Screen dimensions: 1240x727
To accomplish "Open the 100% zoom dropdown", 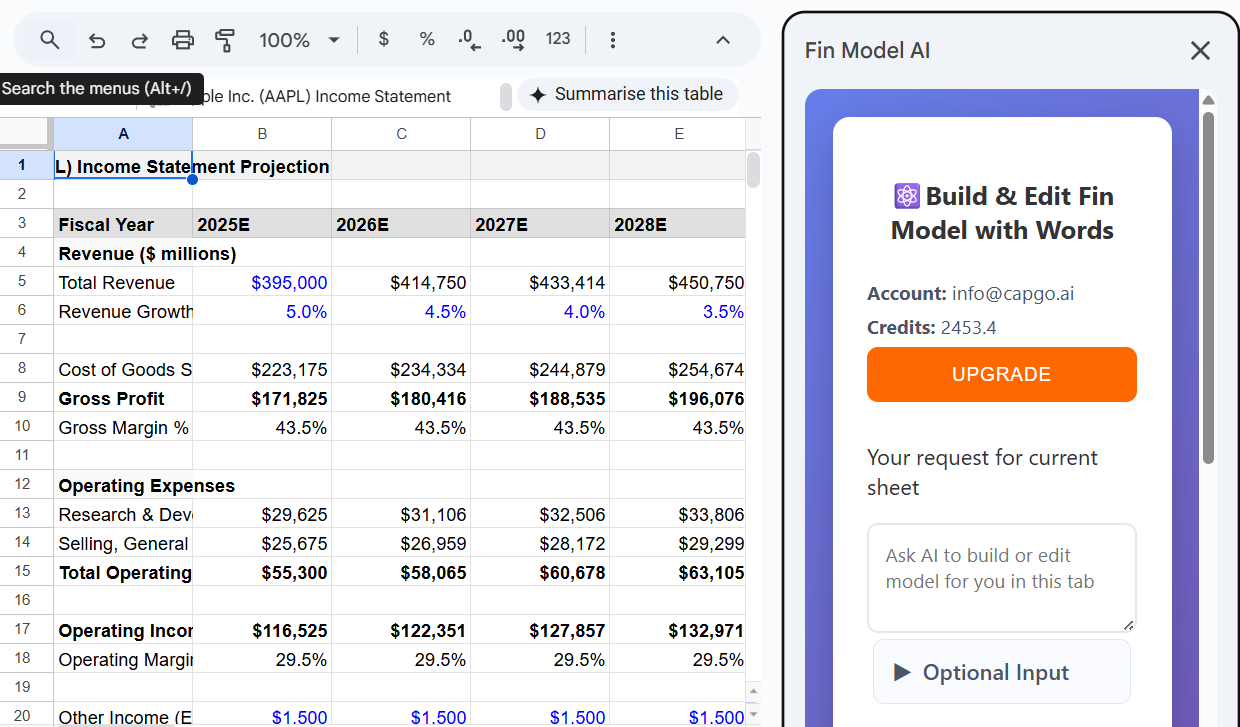I will pos(299,40).
